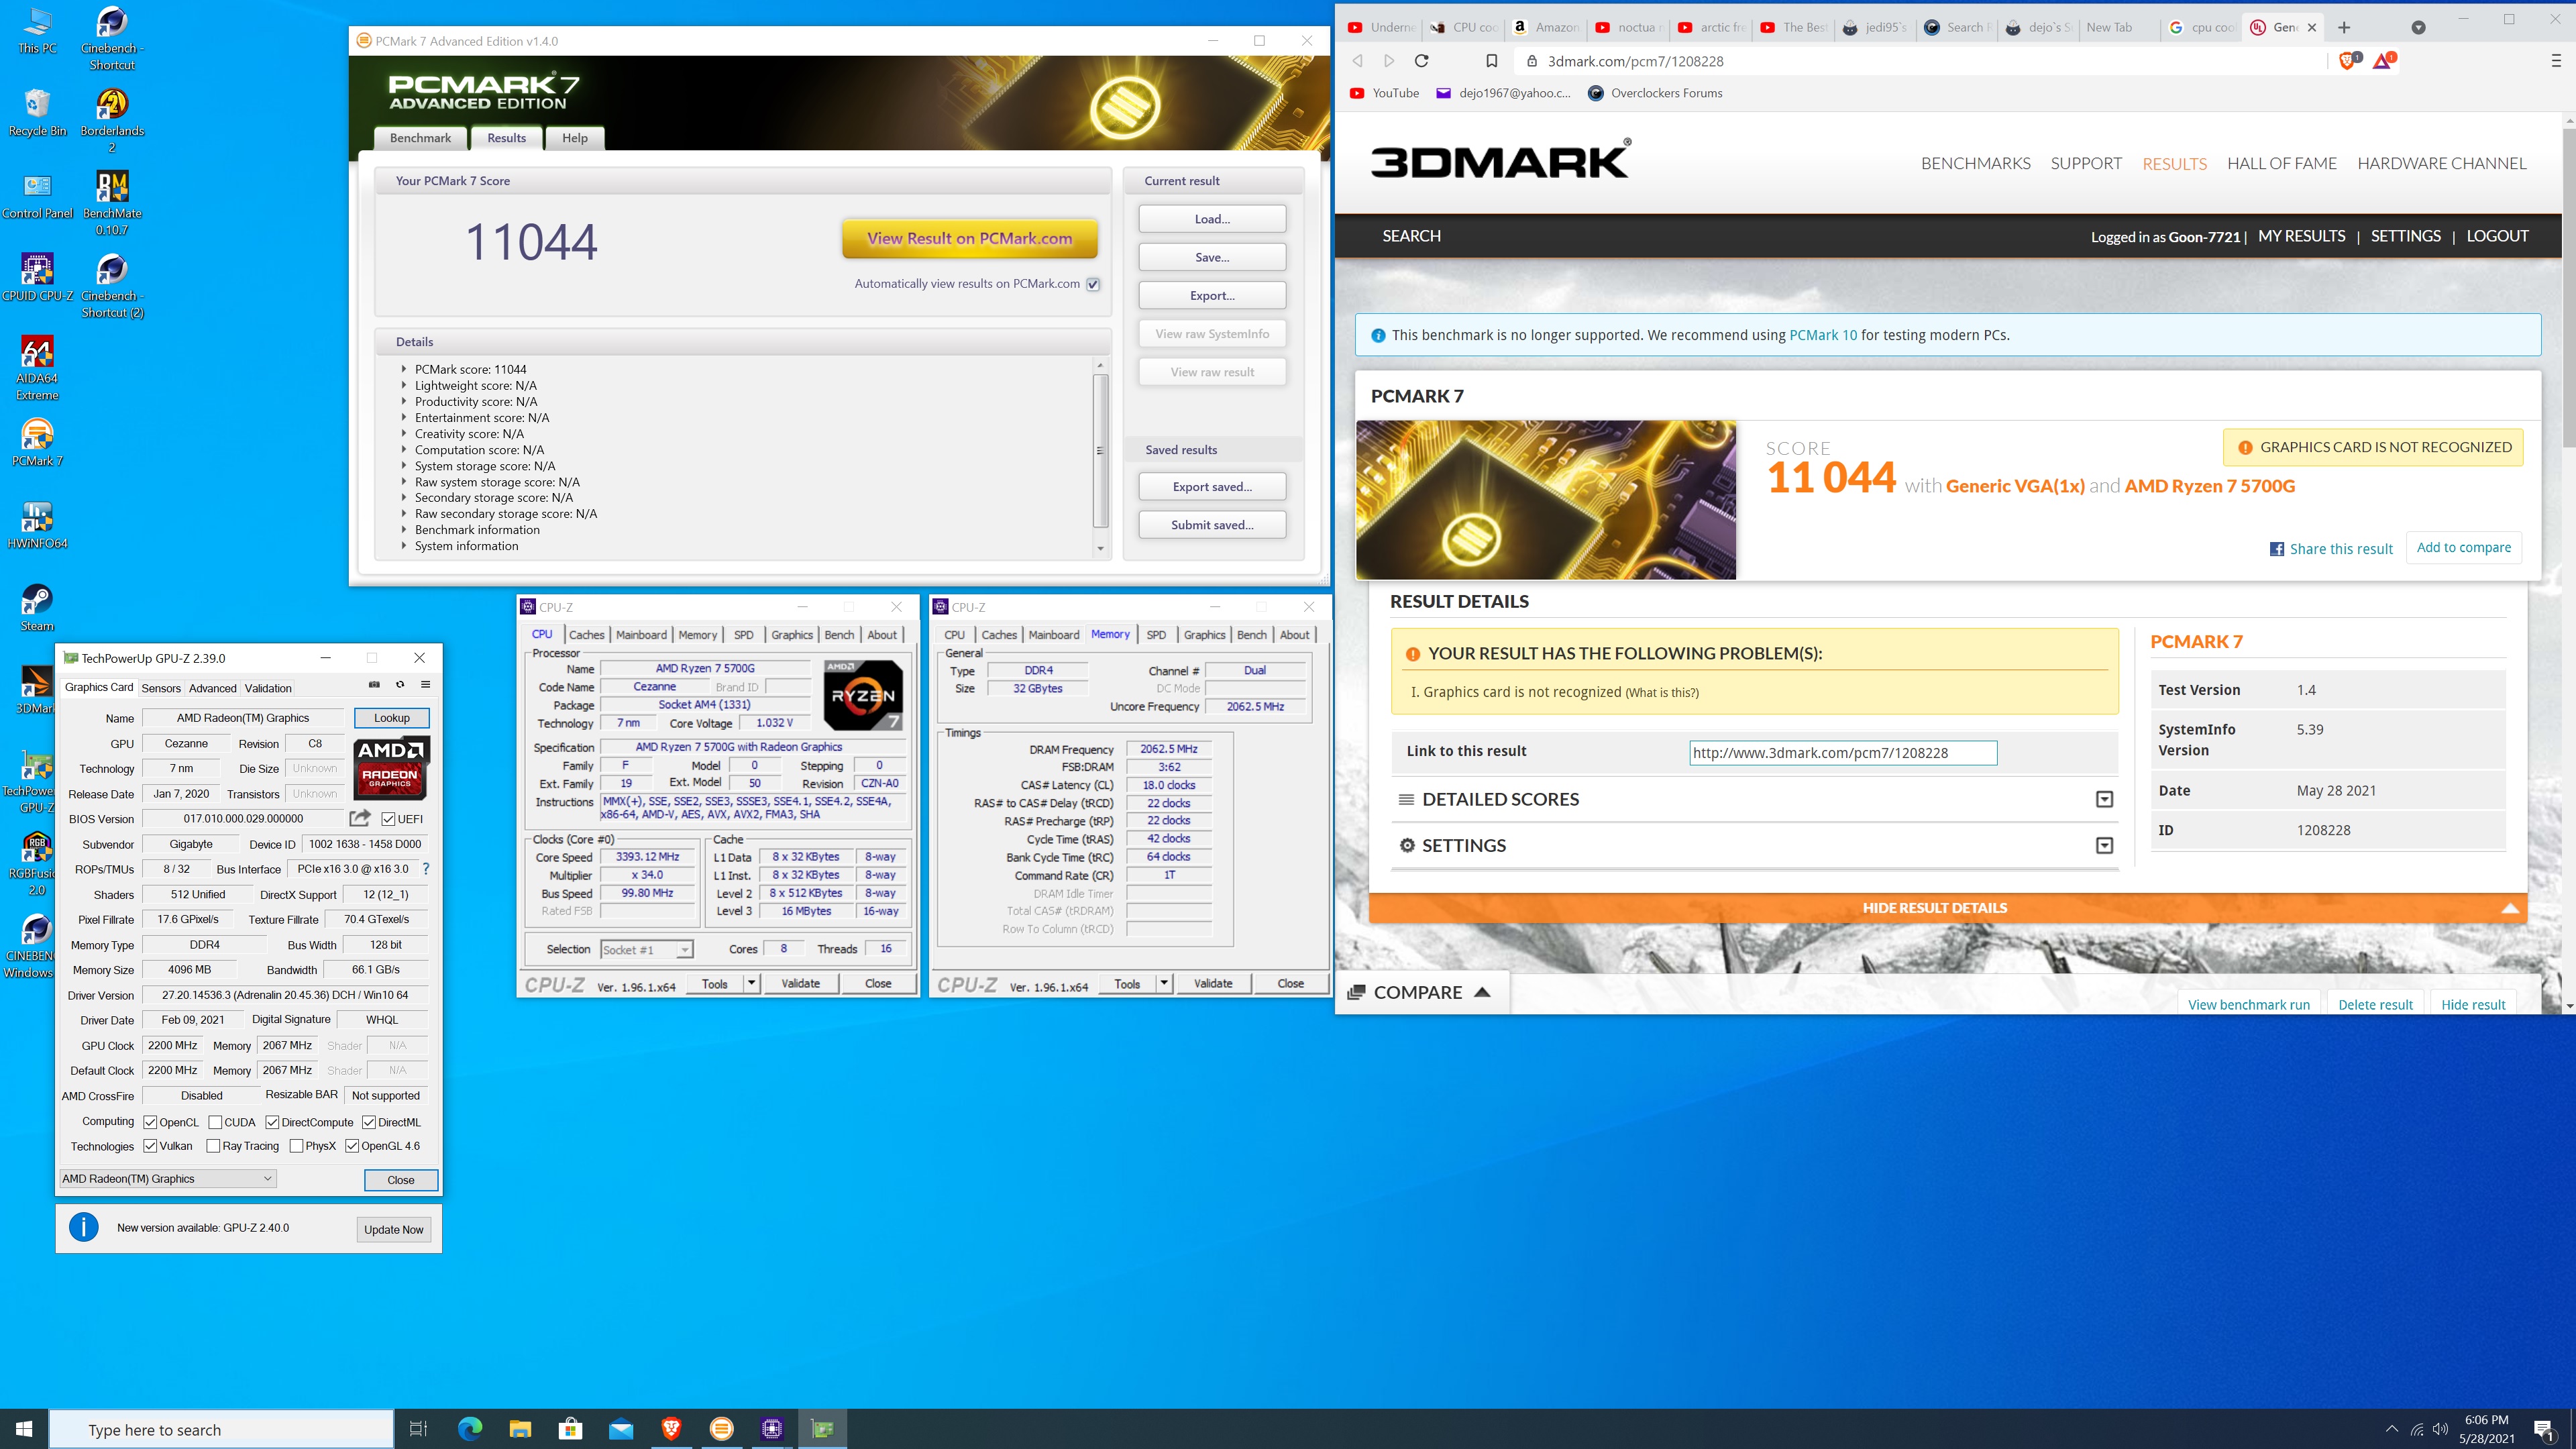Reload the browser page

click(1421, 61)
